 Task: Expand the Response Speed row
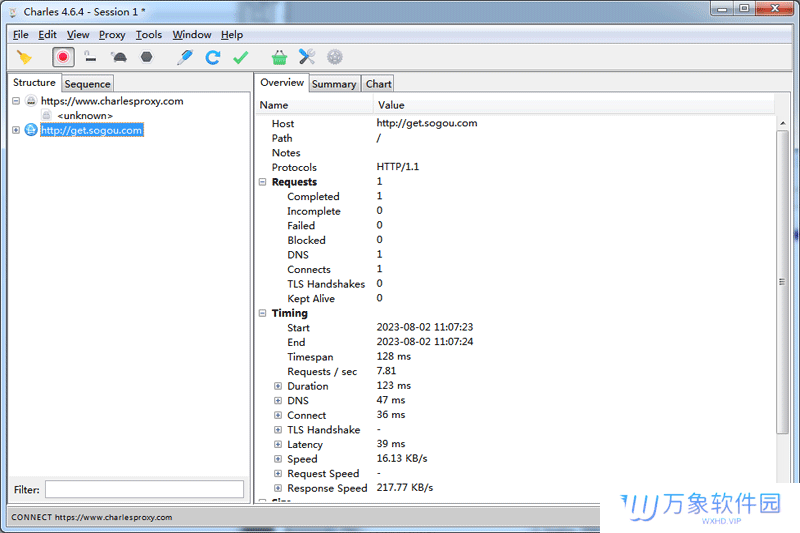pos(278,488)
